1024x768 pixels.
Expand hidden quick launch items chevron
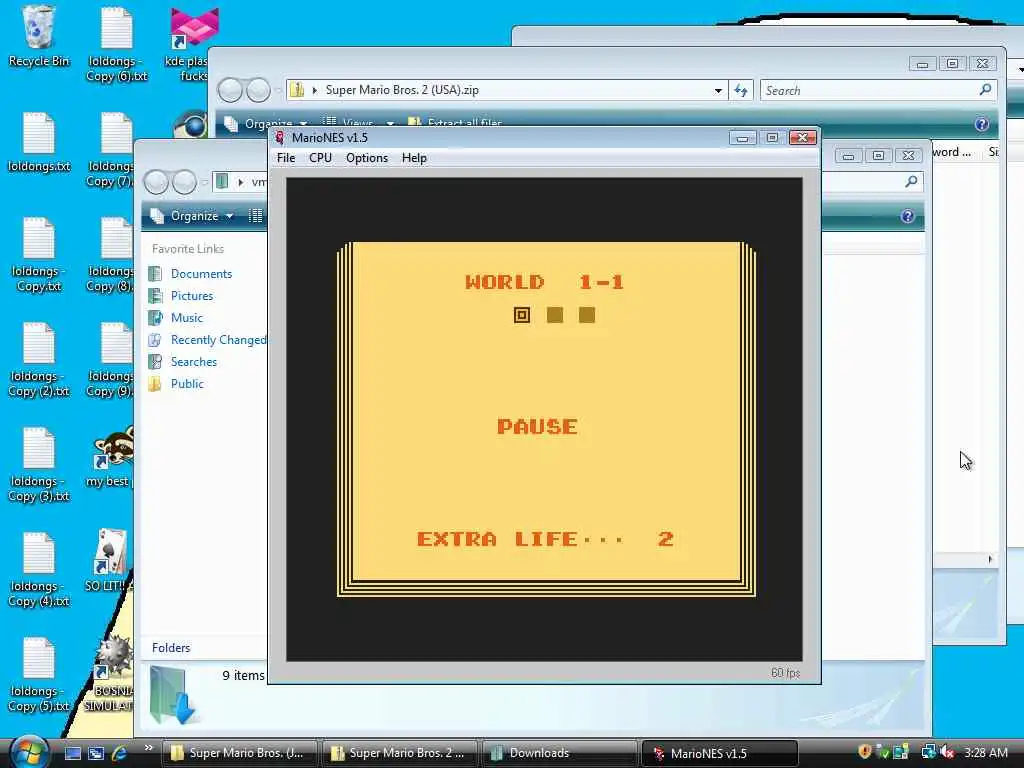click(148, 748)
